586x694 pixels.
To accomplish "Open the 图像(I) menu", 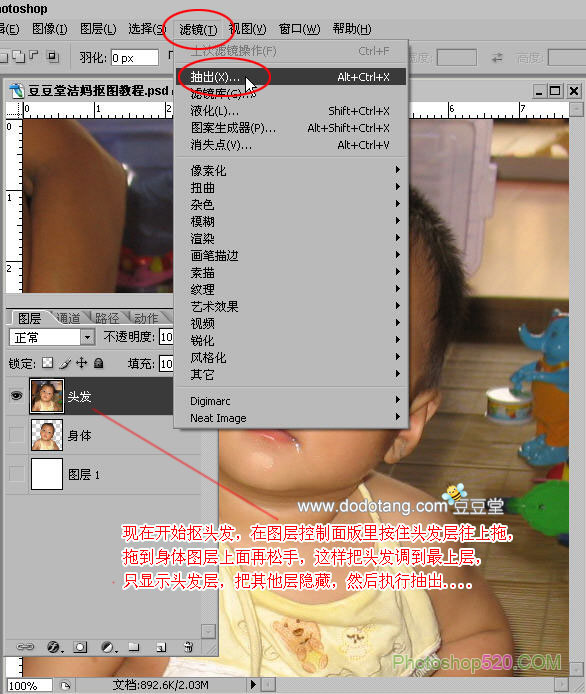I will coord(50,29).
